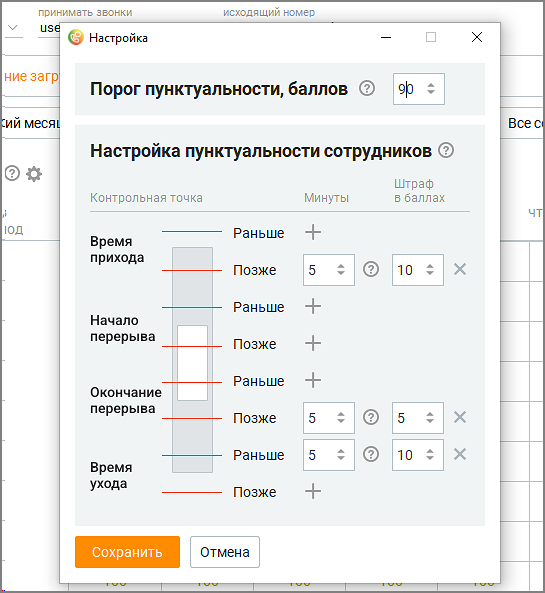The image size is (545, 593).
Task: Show help for Окончание перерыва Позже minutes
Action: click(371, 418)
